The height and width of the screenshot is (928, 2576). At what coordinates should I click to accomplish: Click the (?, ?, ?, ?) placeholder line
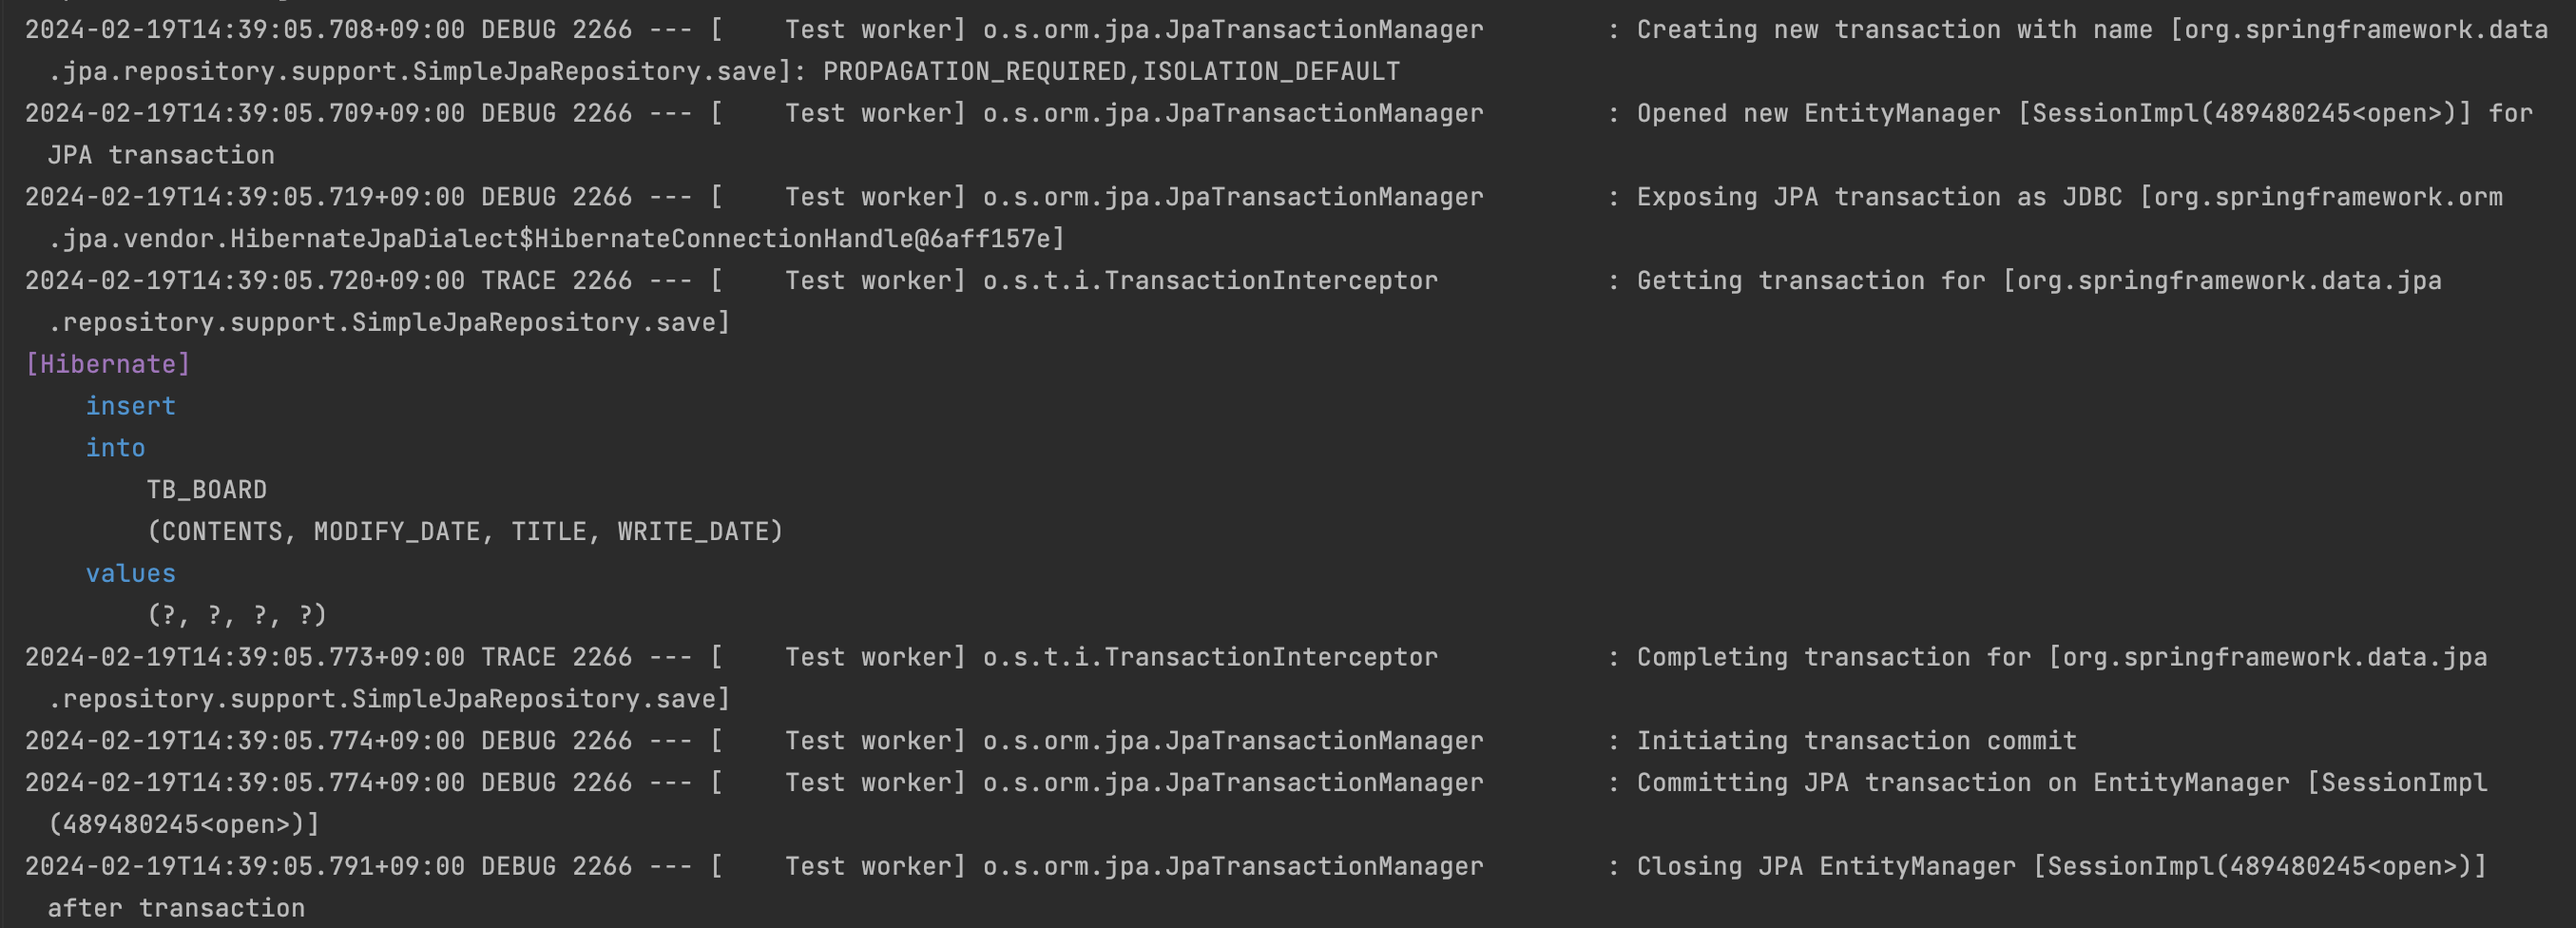coord(237,615)
